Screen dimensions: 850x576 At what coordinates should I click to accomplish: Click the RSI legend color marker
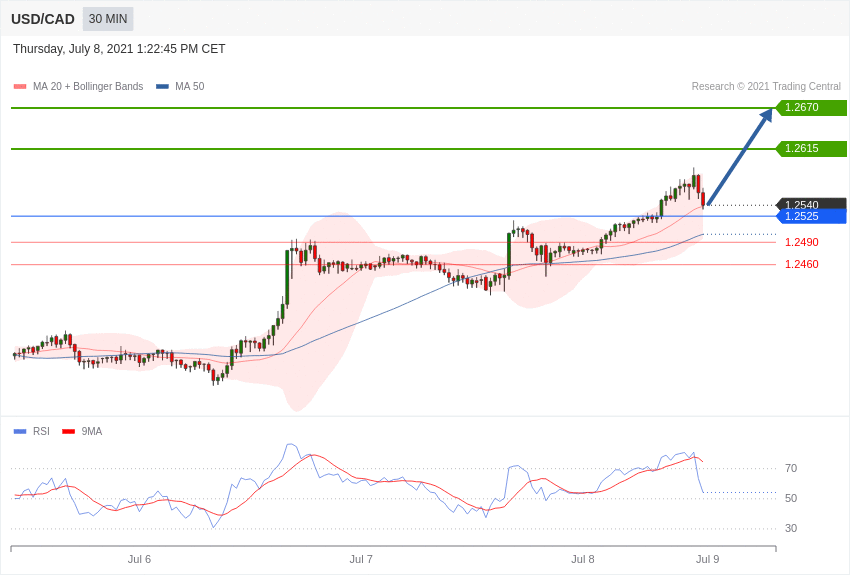point(20,432)
